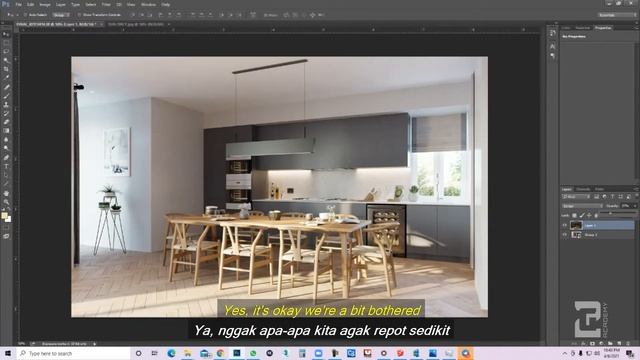This screenshot has width=640, height=360.
Task: Filter layers by adjustment layer icon
Action: pos(604,197)
